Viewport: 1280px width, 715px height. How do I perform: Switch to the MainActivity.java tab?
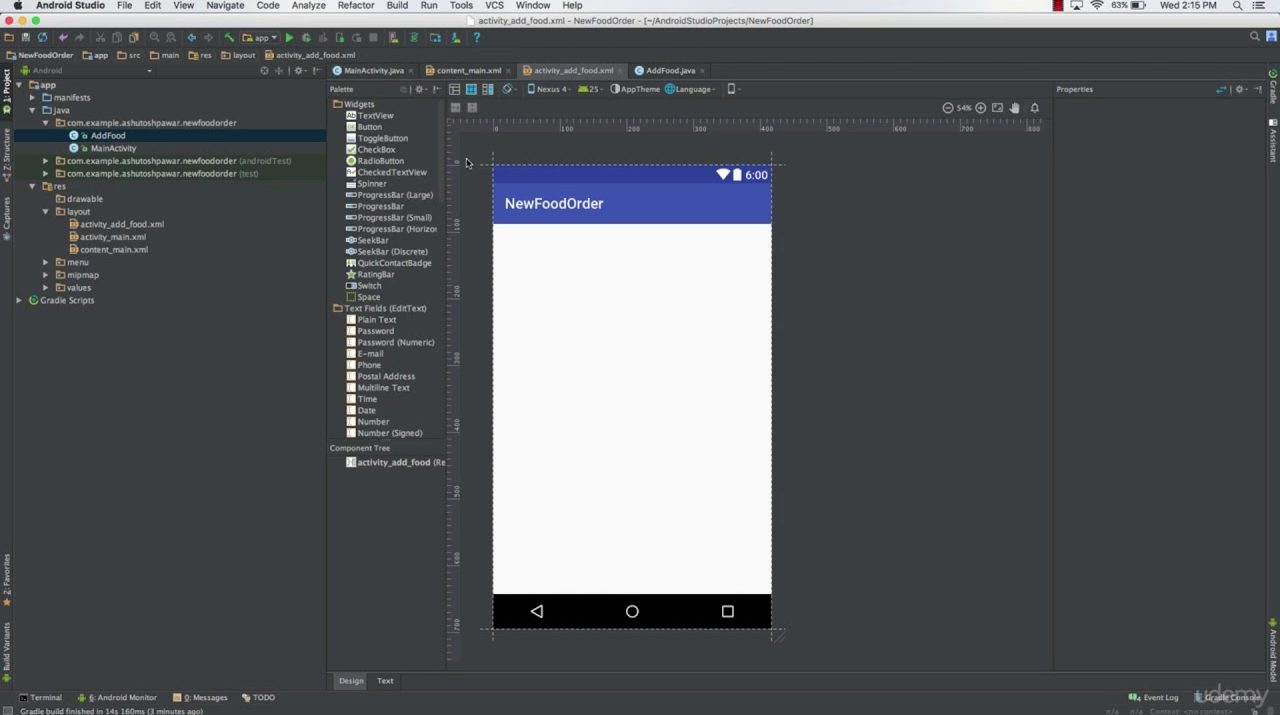(372, 71)
